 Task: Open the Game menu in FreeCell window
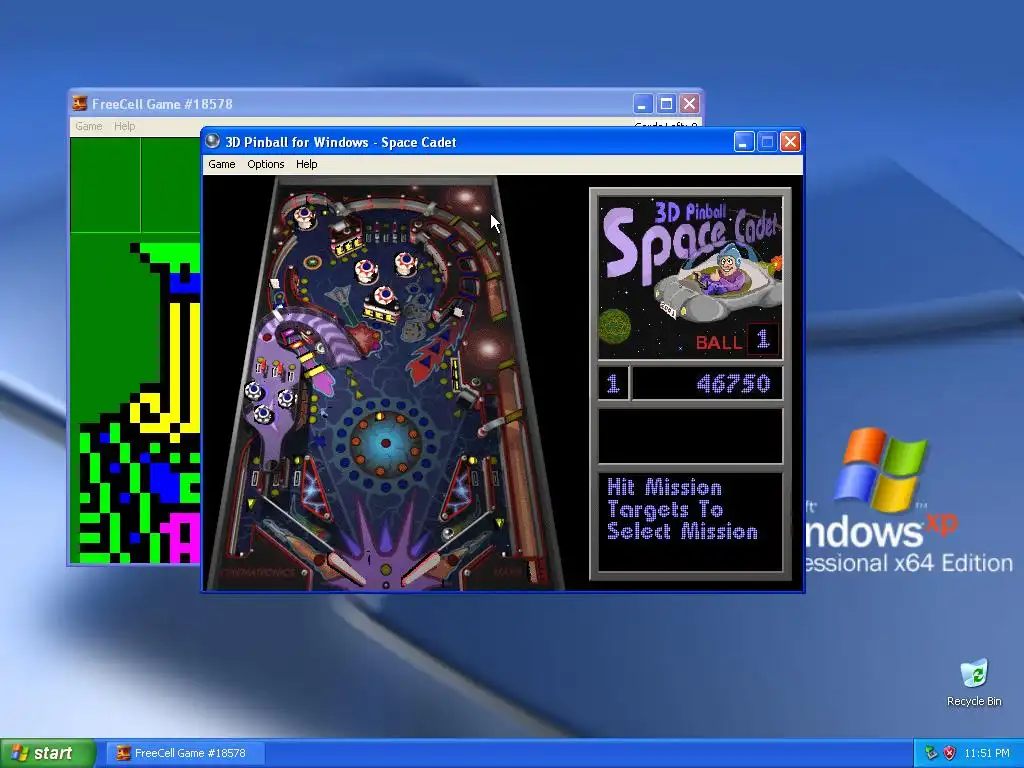point(88,126)
